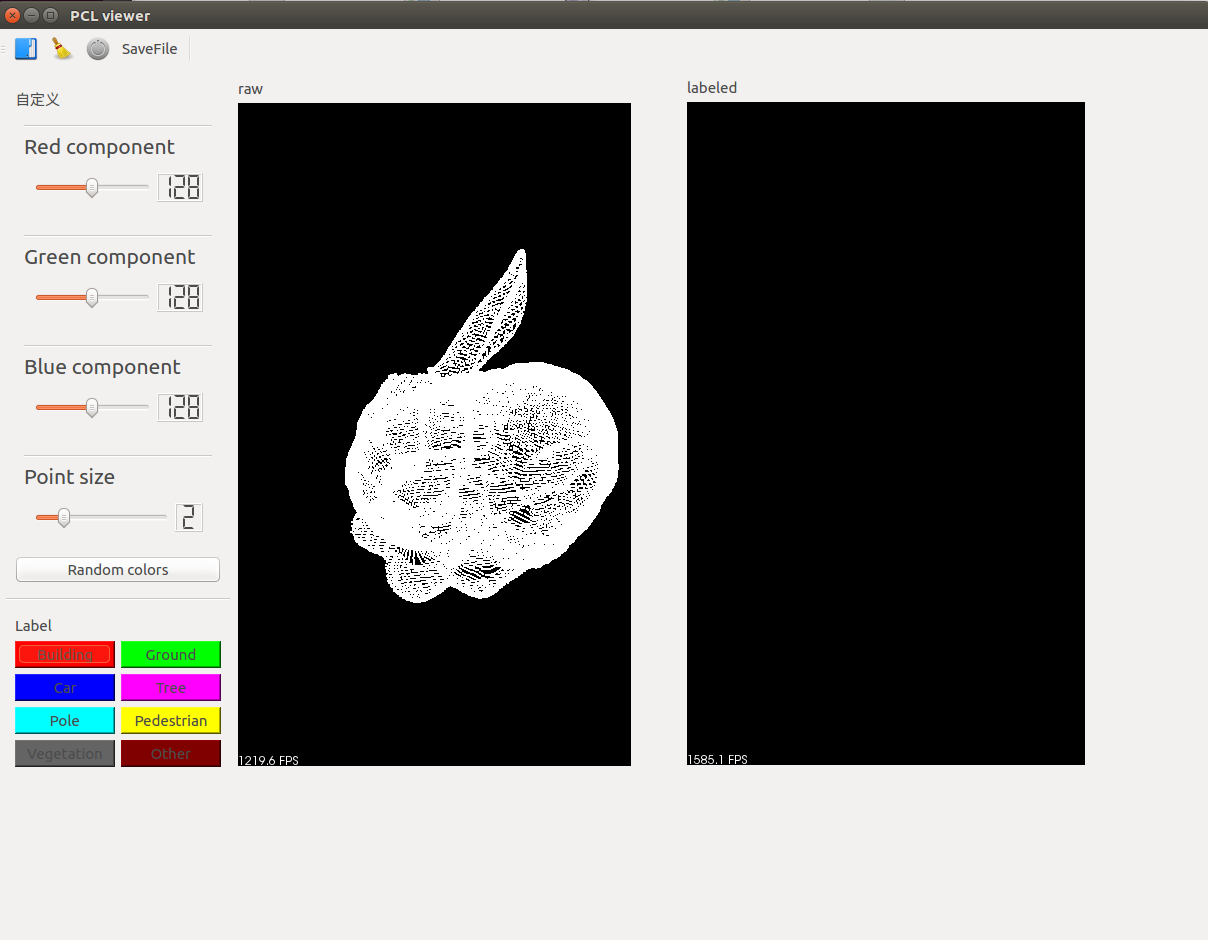Click the '自定义' panel title
The image size is (1208, 940).
tap(38, 99)
